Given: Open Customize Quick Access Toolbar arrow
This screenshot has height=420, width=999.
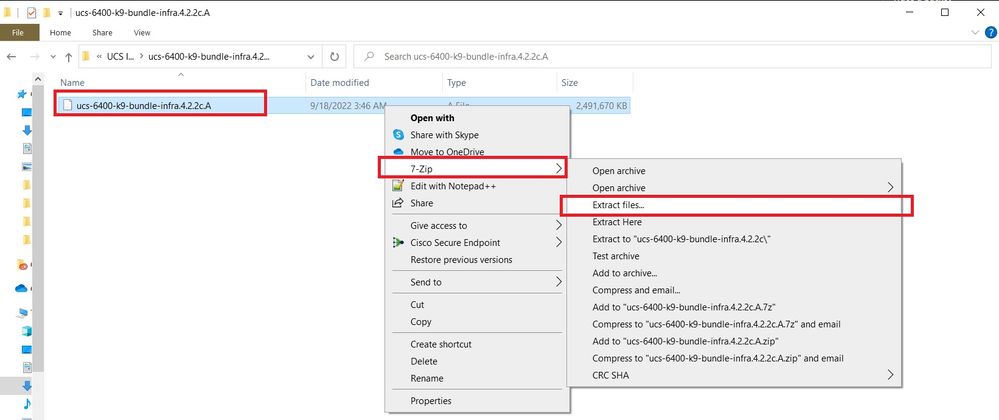Looking at the screenshot, I should pos(60,13).
